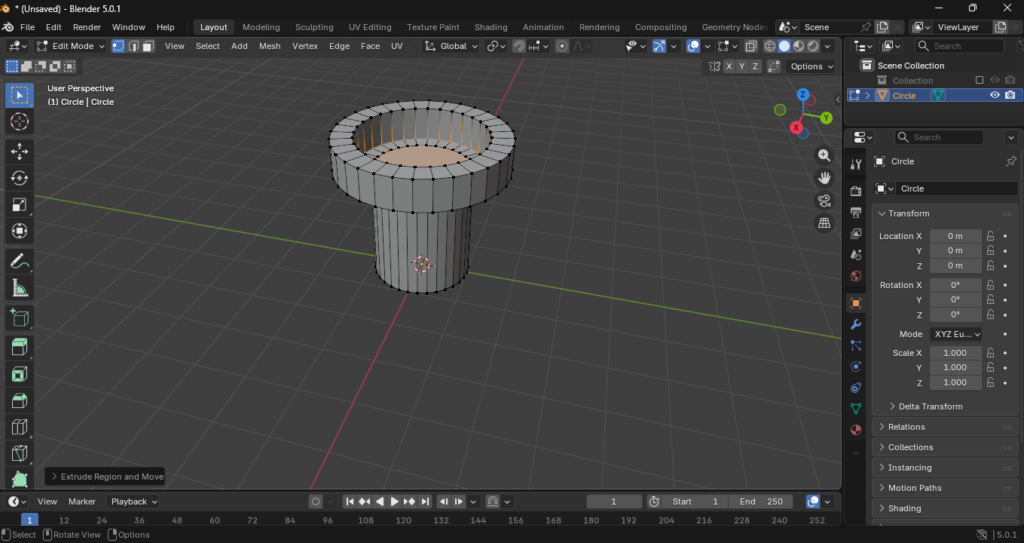Expand the Delta Transform section
1024x543 pixels.
(930, 406)
